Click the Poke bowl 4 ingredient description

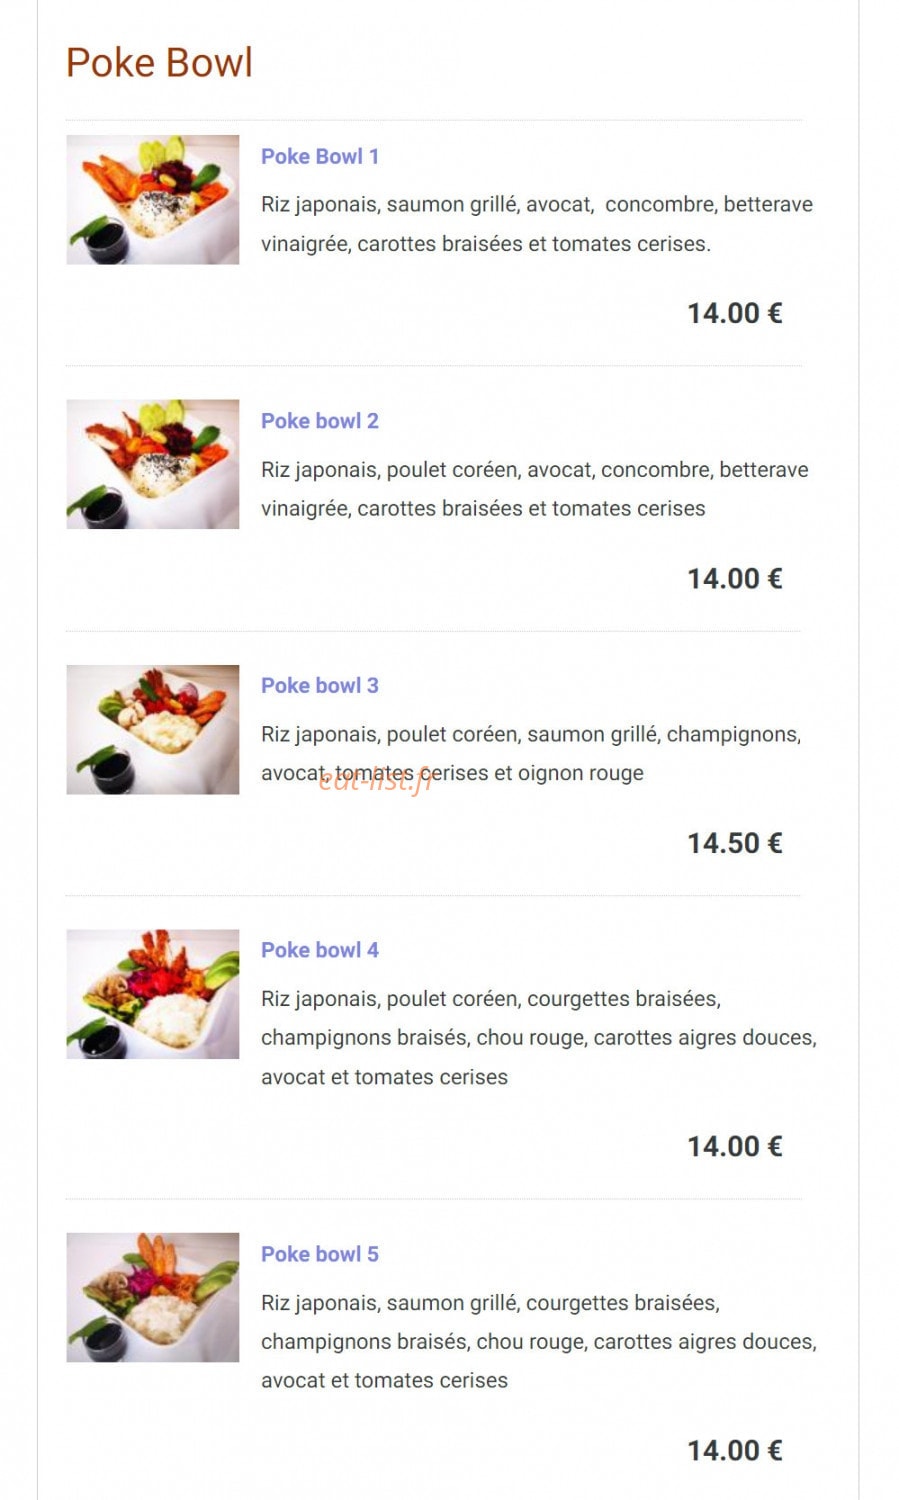pyautogui.click(x=539, y=1038)
